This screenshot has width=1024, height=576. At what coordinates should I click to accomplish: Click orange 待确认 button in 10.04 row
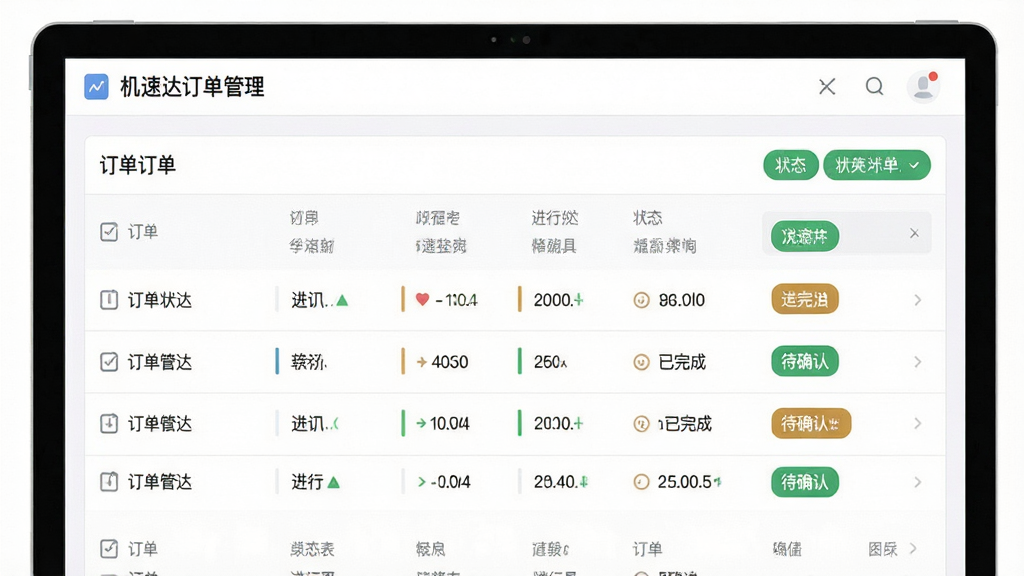811,423
